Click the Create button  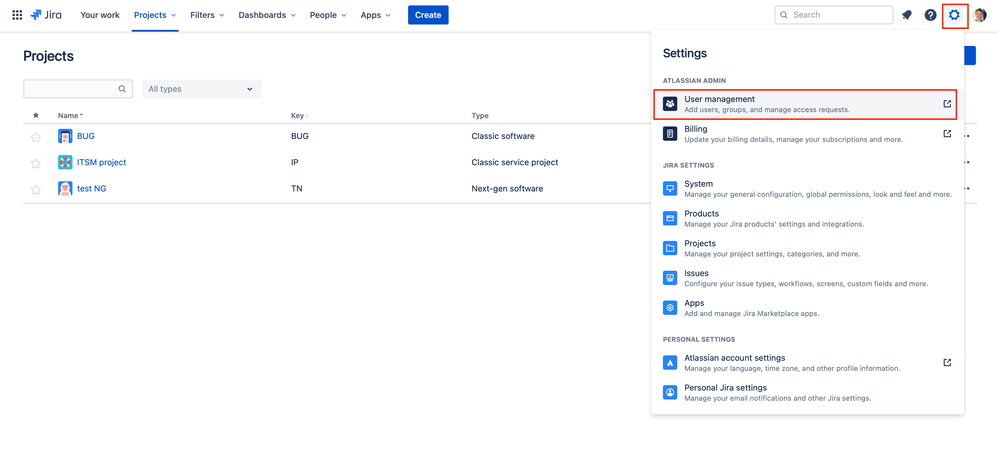pos(428,15)
